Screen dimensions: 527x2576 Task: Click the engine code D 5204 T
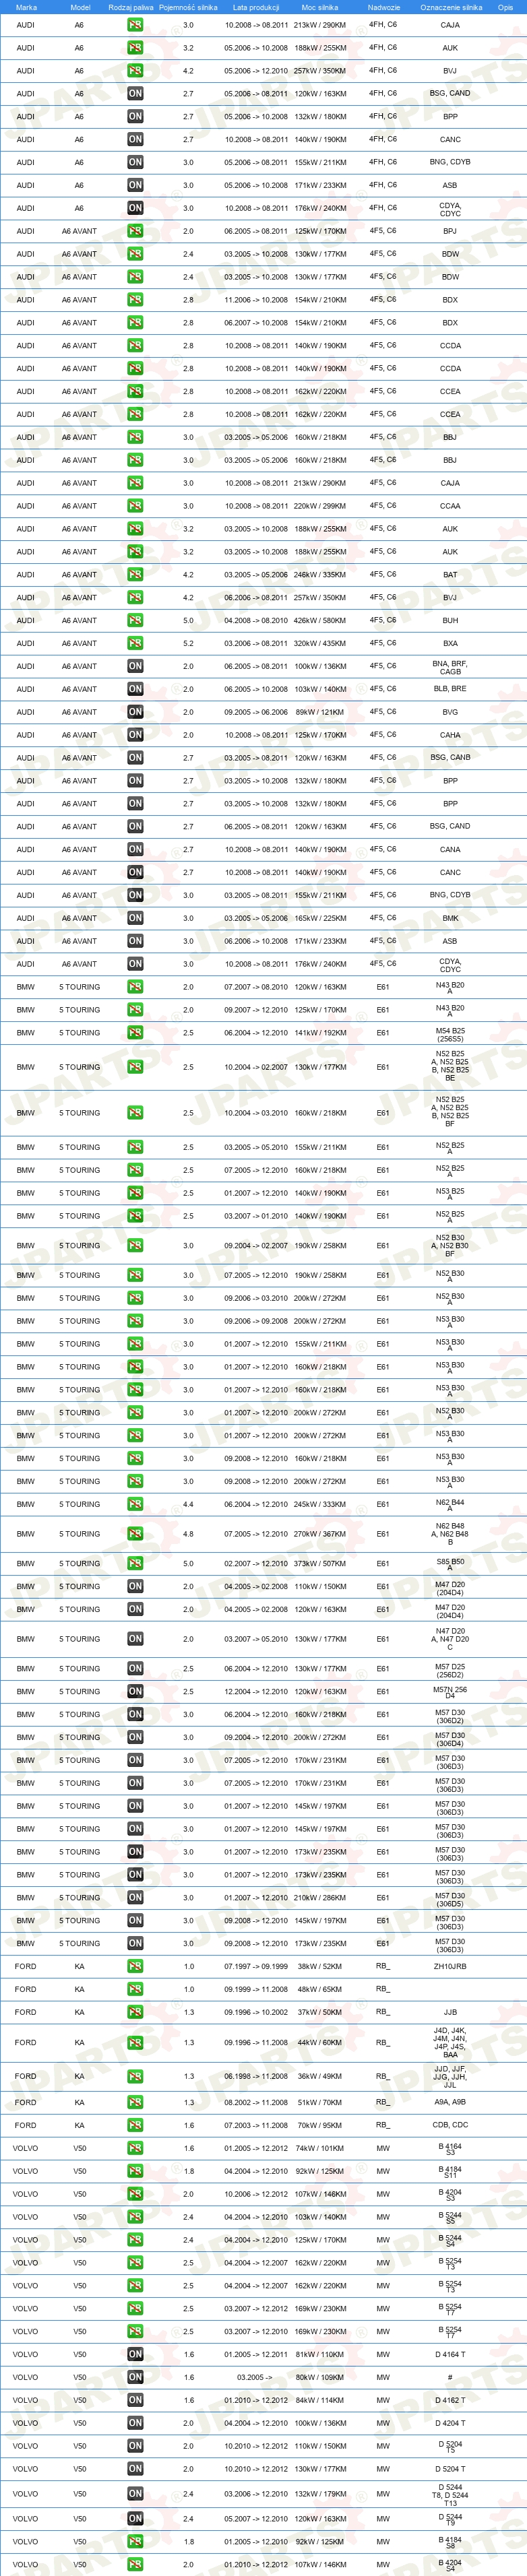450,2469
